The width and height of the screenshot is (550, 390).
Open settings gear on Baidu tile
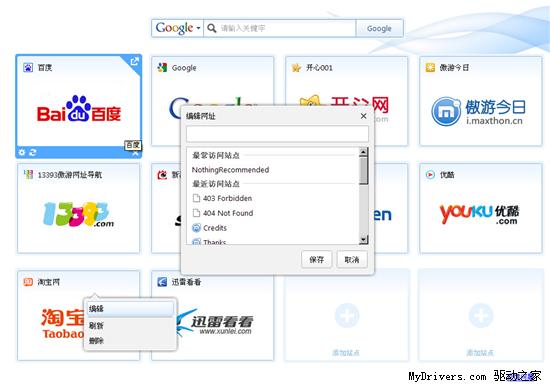[x=22, y=152]
